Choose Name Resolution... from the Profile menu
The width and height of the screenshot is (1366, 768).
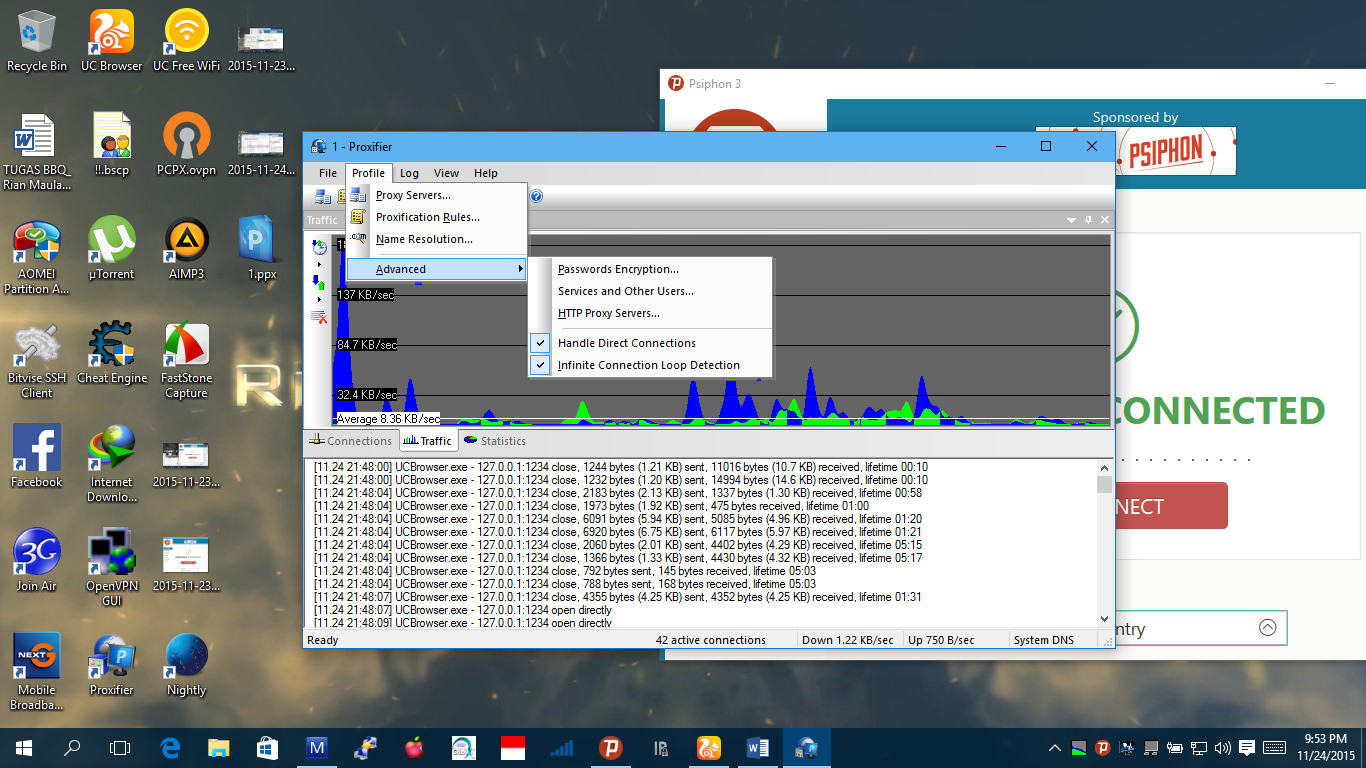coord(436,239)
